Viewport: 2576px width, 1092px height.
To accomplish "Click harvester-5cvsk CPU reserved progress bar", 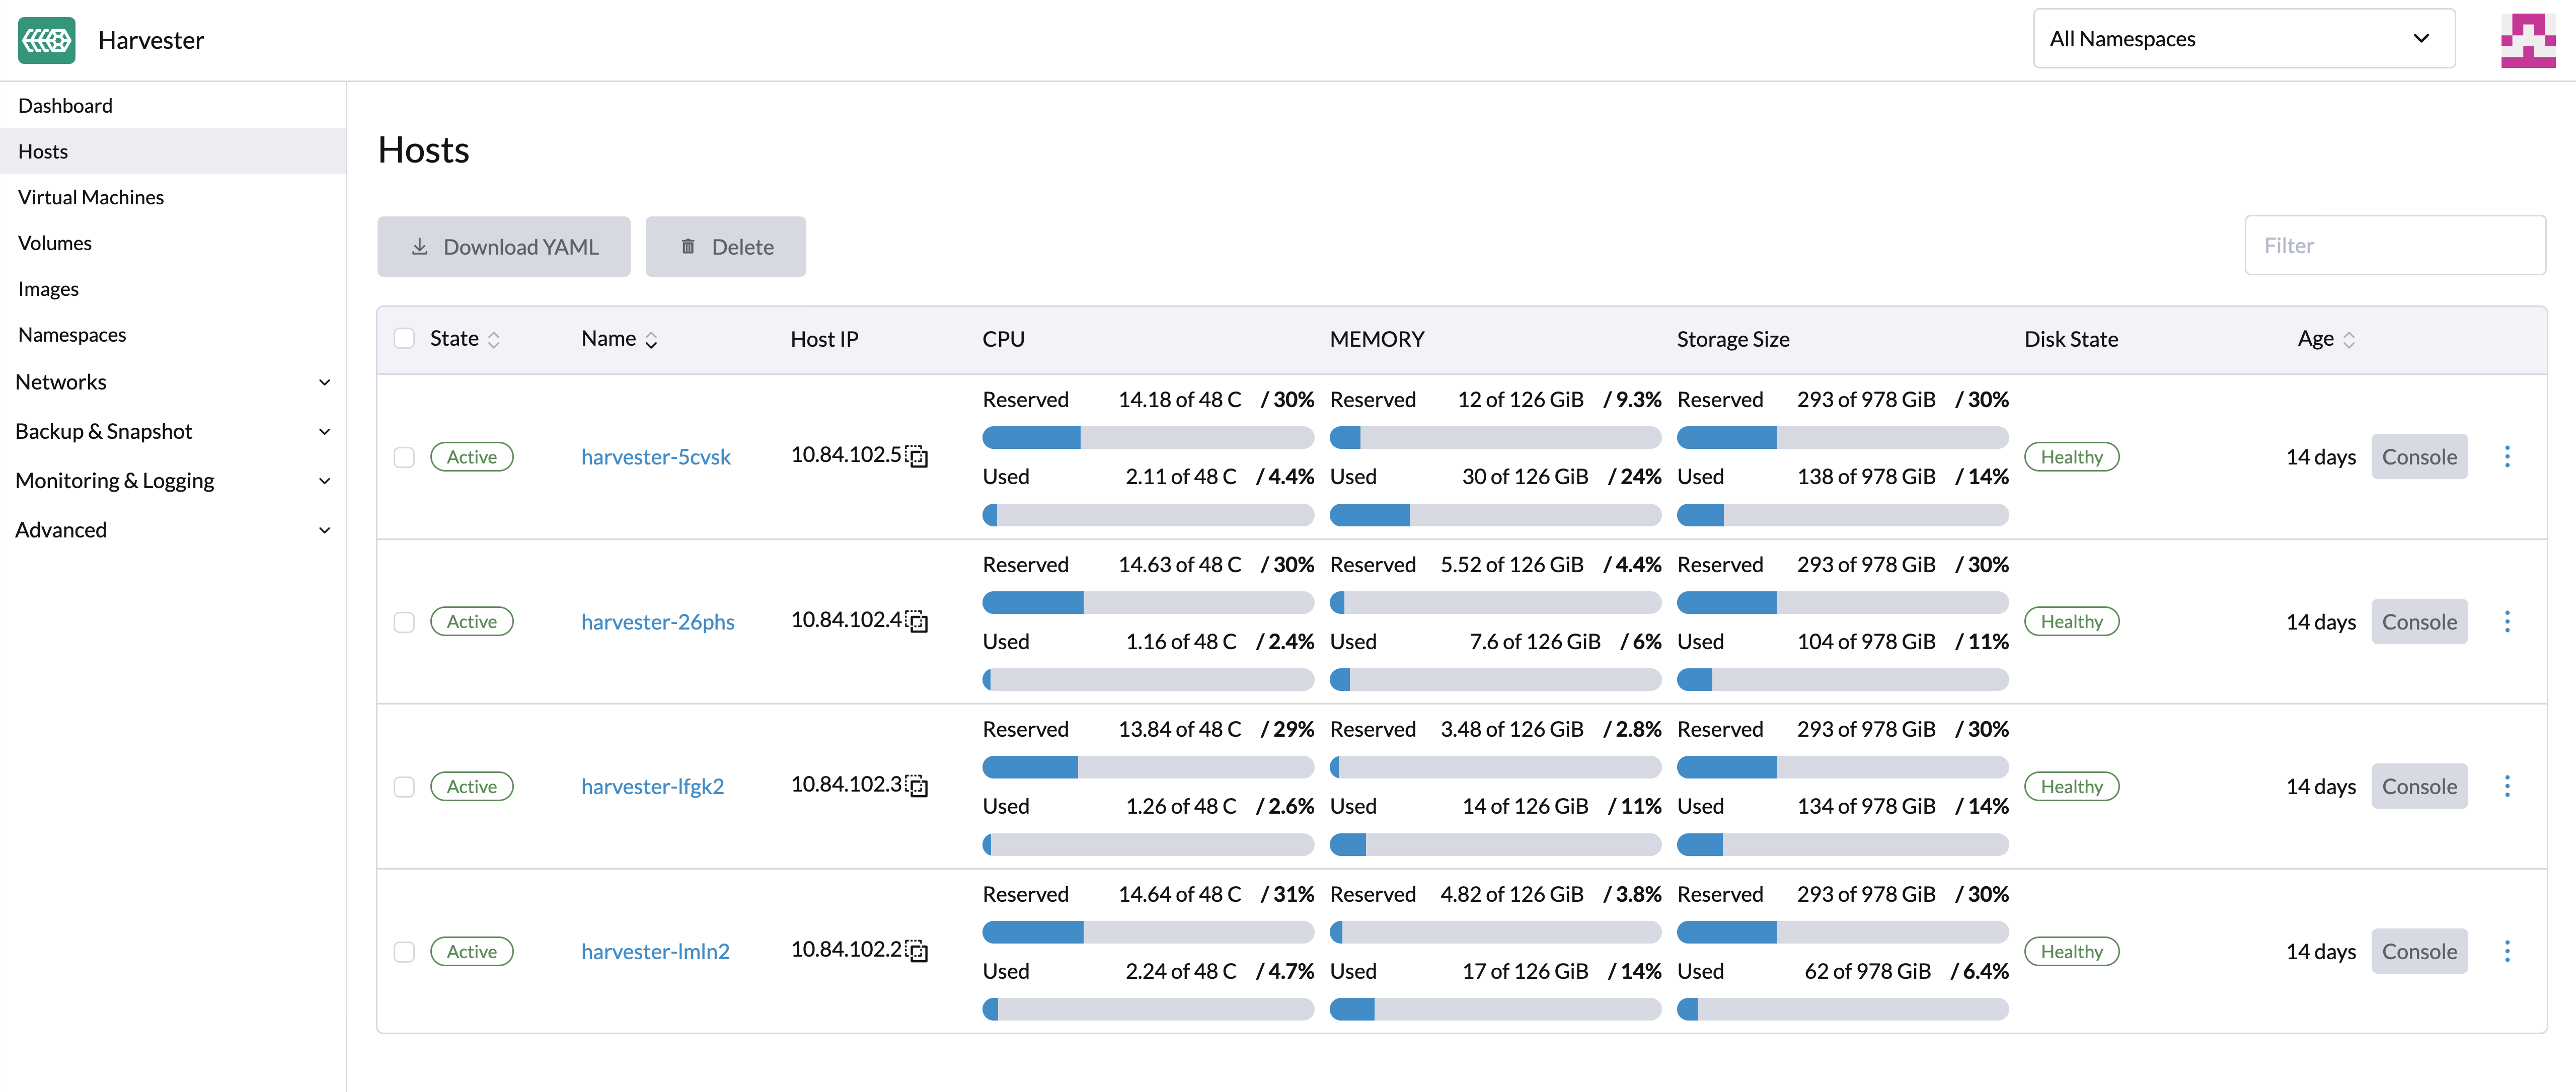I will 1147,437.
